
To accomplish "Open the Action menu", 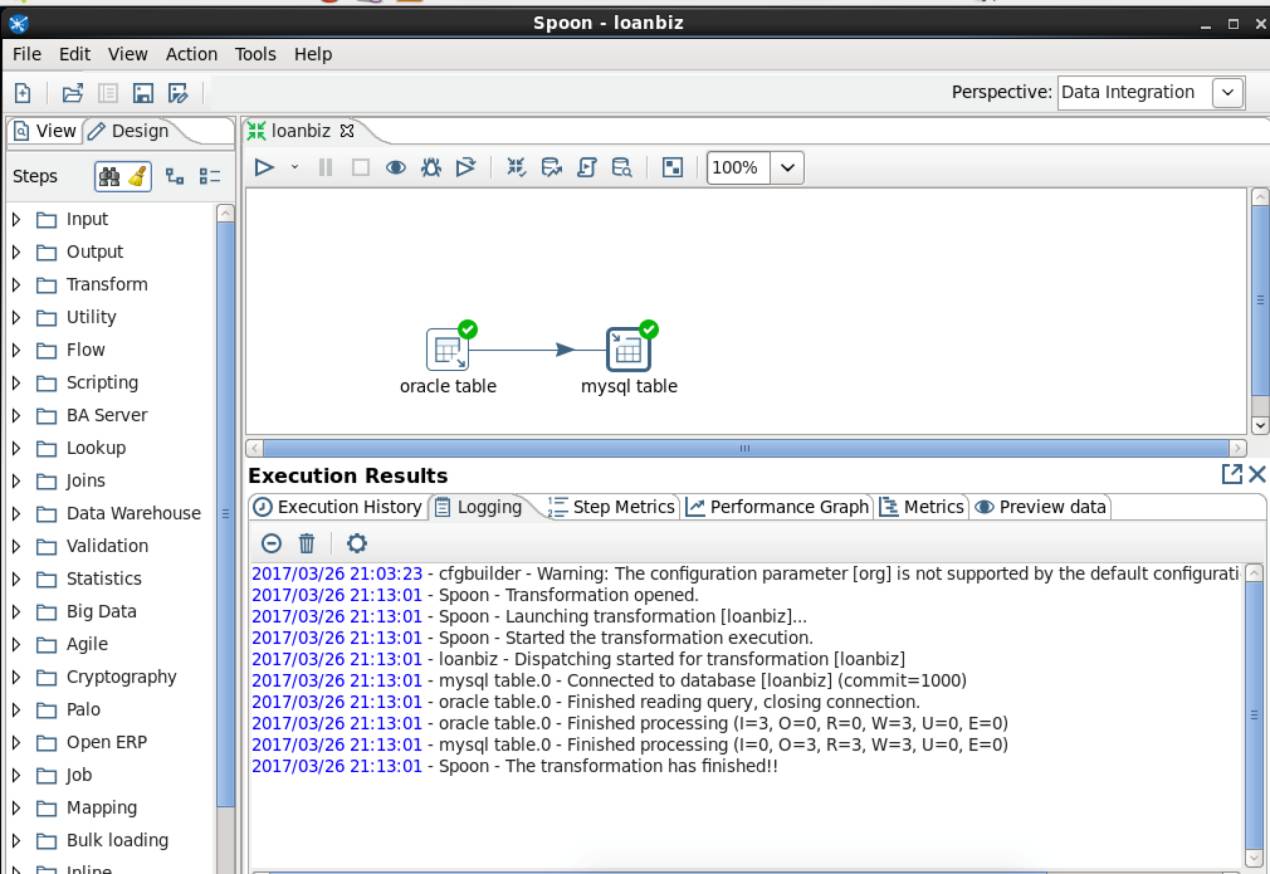I will (x=192, y=54).
